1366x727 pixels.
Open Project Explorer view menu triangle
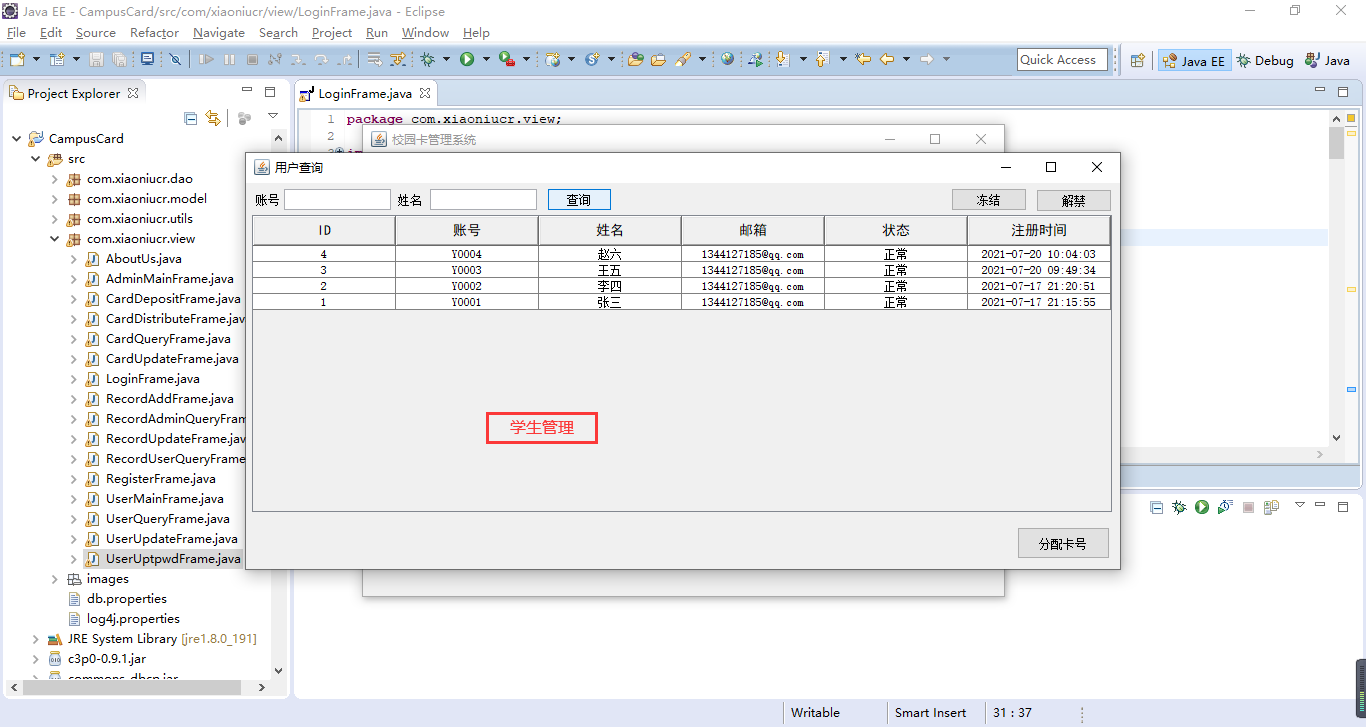[273, 116]
